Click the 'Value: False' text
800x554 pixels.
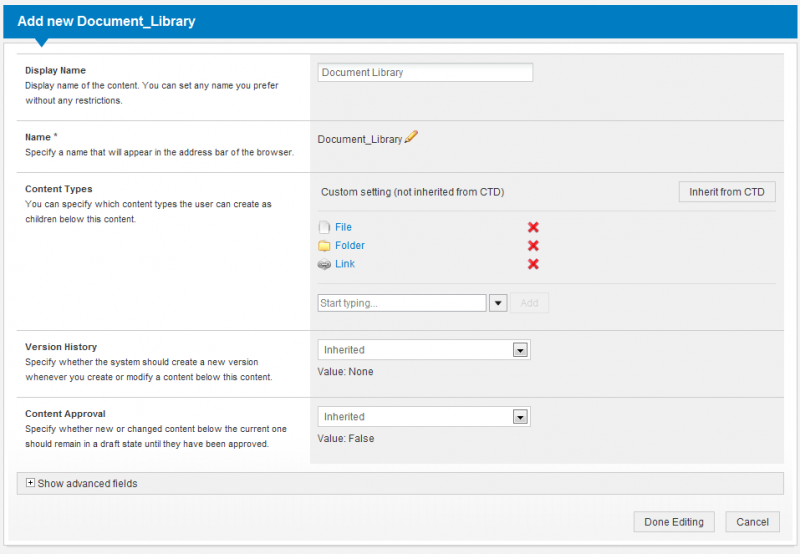pos(346,439)
